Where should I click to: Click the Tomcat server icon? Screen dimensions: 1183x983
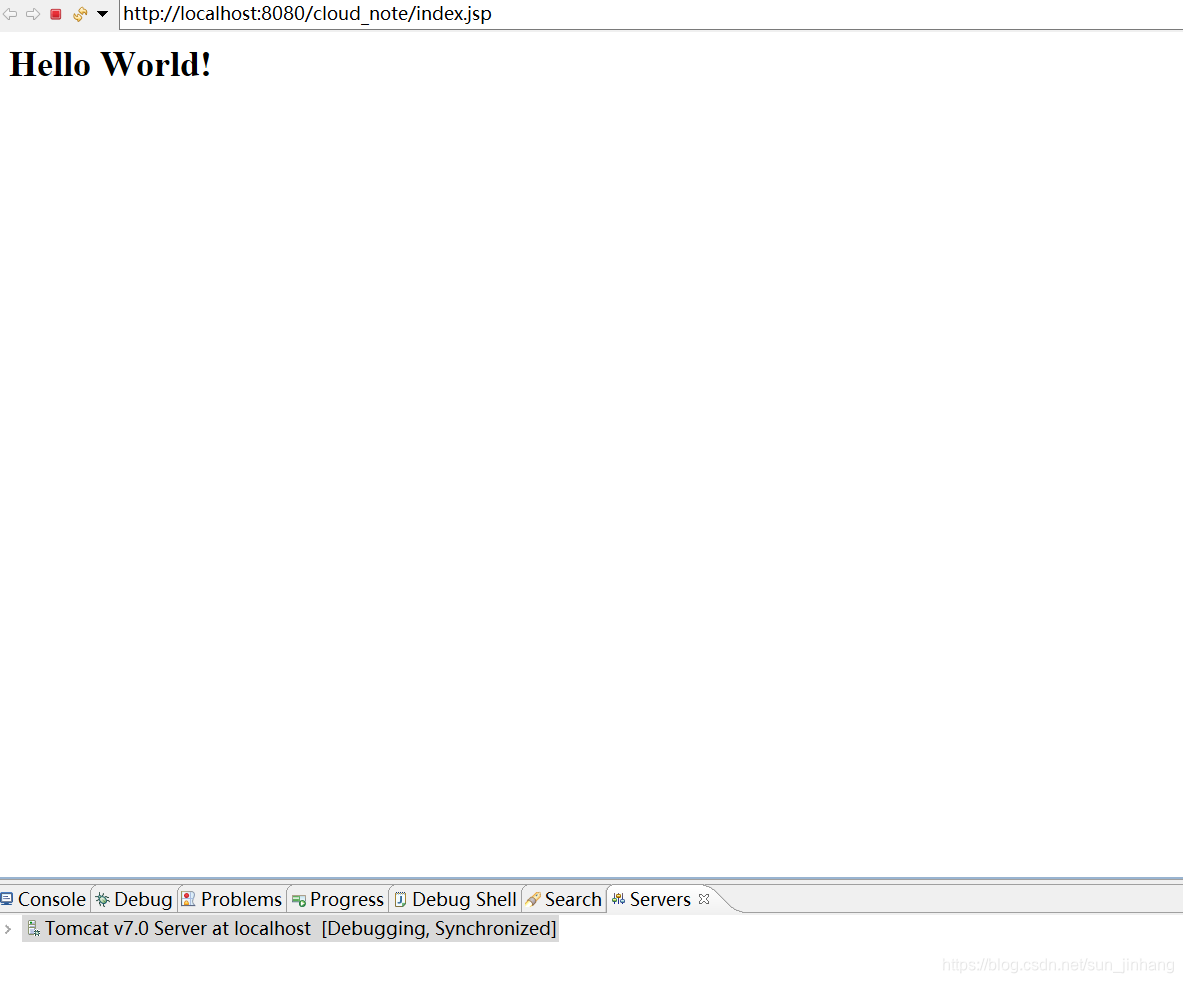(x=33, y=929)
